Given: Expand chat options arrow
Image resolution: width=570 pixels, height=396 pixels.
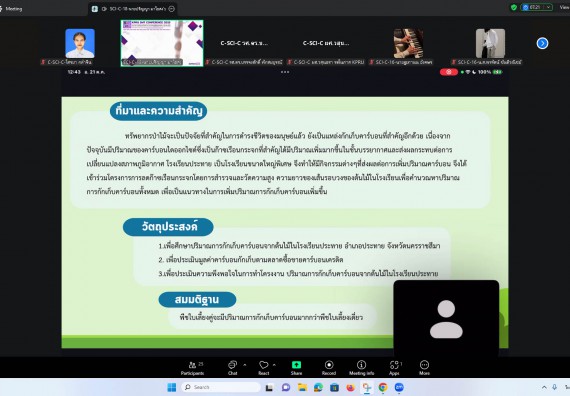Looking at the screenshot, I should [x=245, y=364].
